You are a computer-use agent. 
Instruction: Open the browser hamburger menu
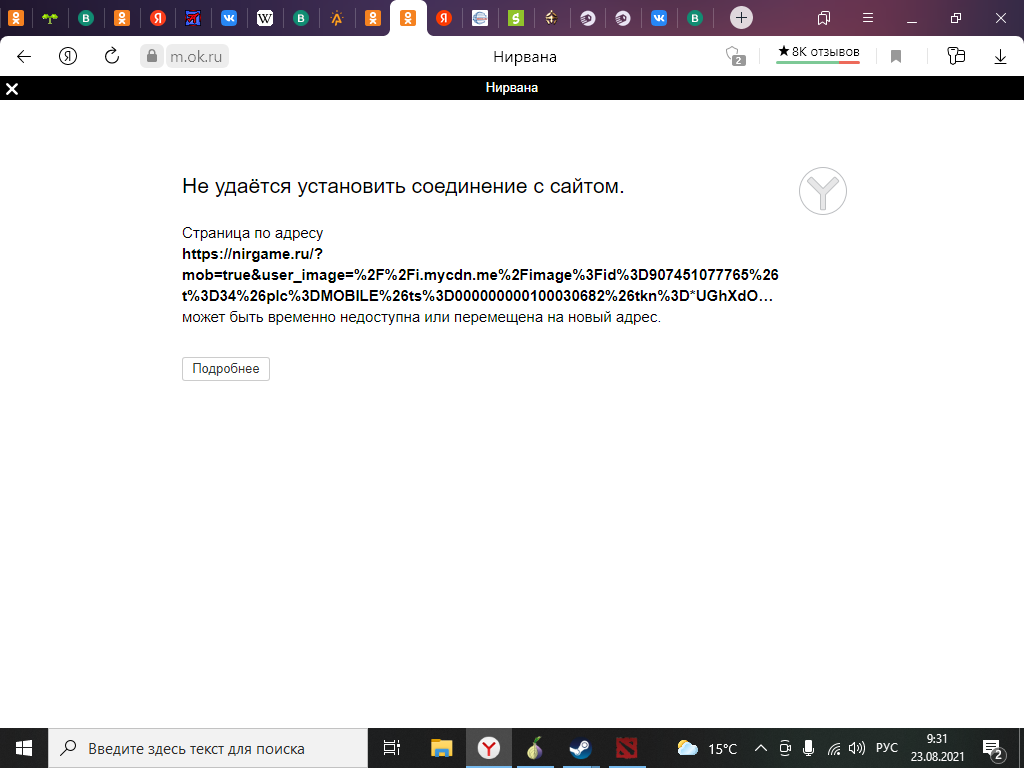pos(867,17)
